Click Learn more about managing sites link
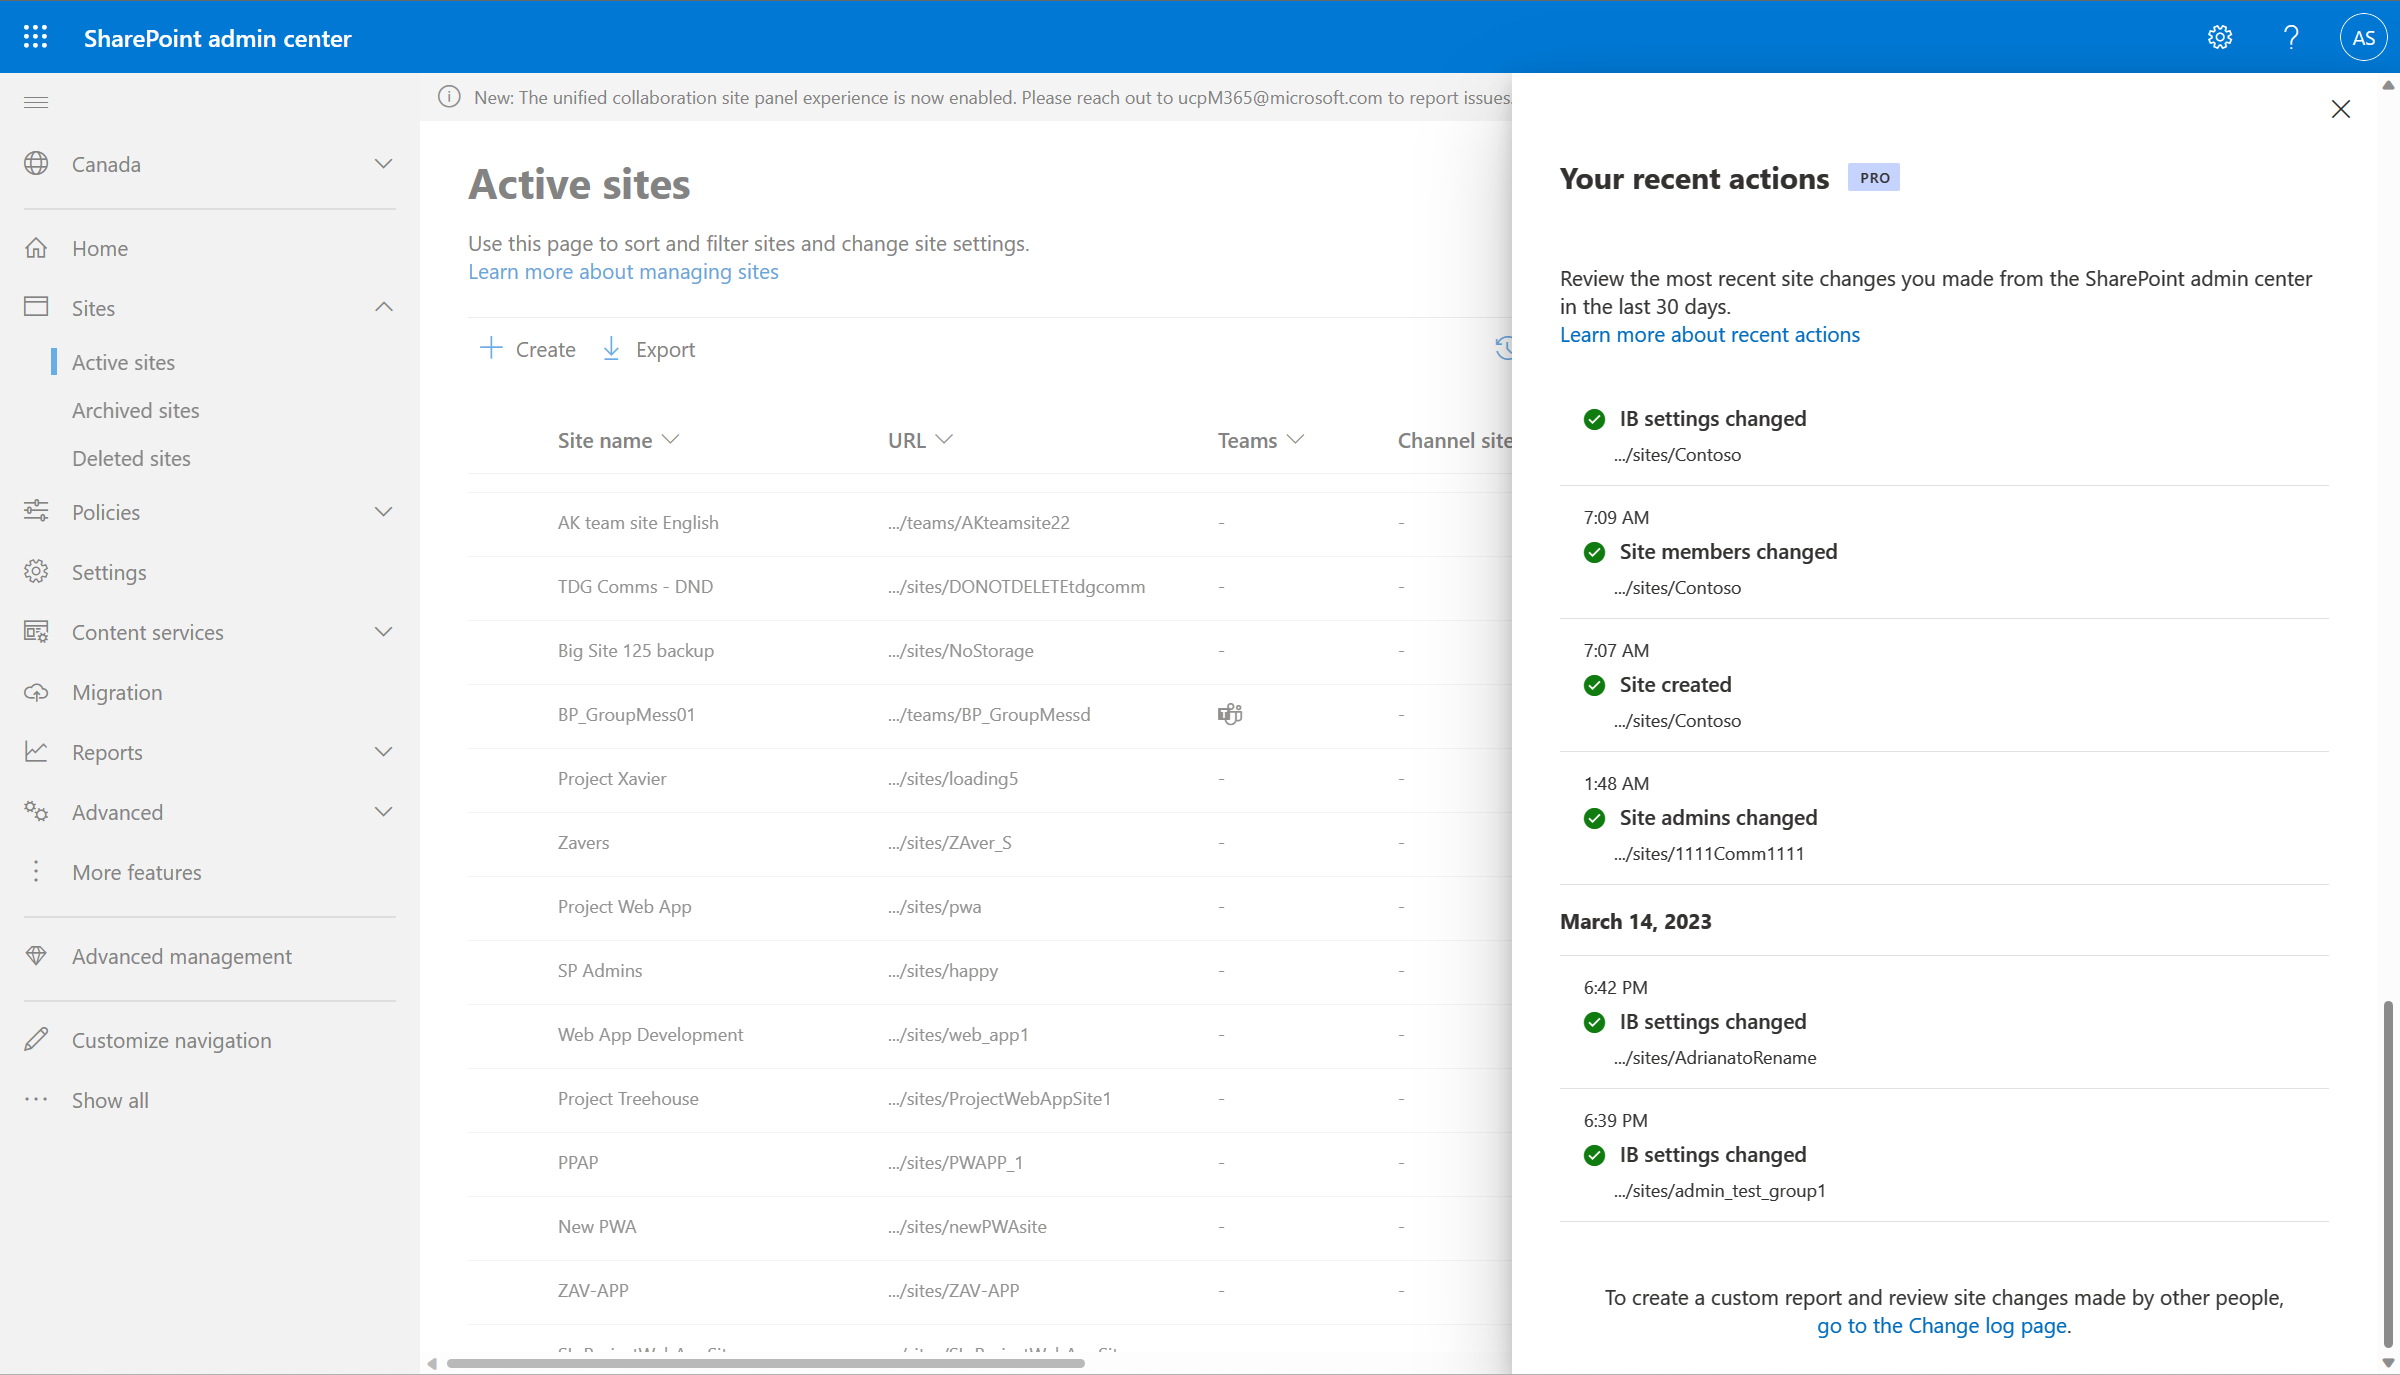Image resolution: width=2400 pixels, height=1375 pixels. (x=621, y=270)
